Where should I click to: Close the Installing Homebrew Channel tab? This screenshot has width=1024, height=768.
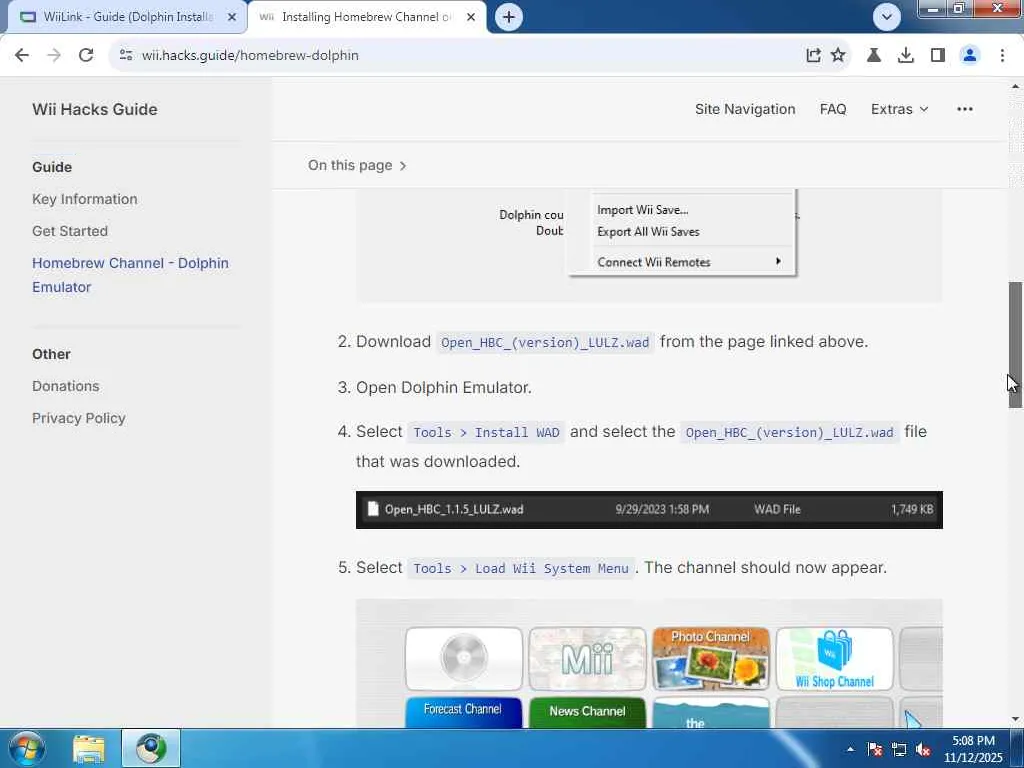[x=471, y=18]
